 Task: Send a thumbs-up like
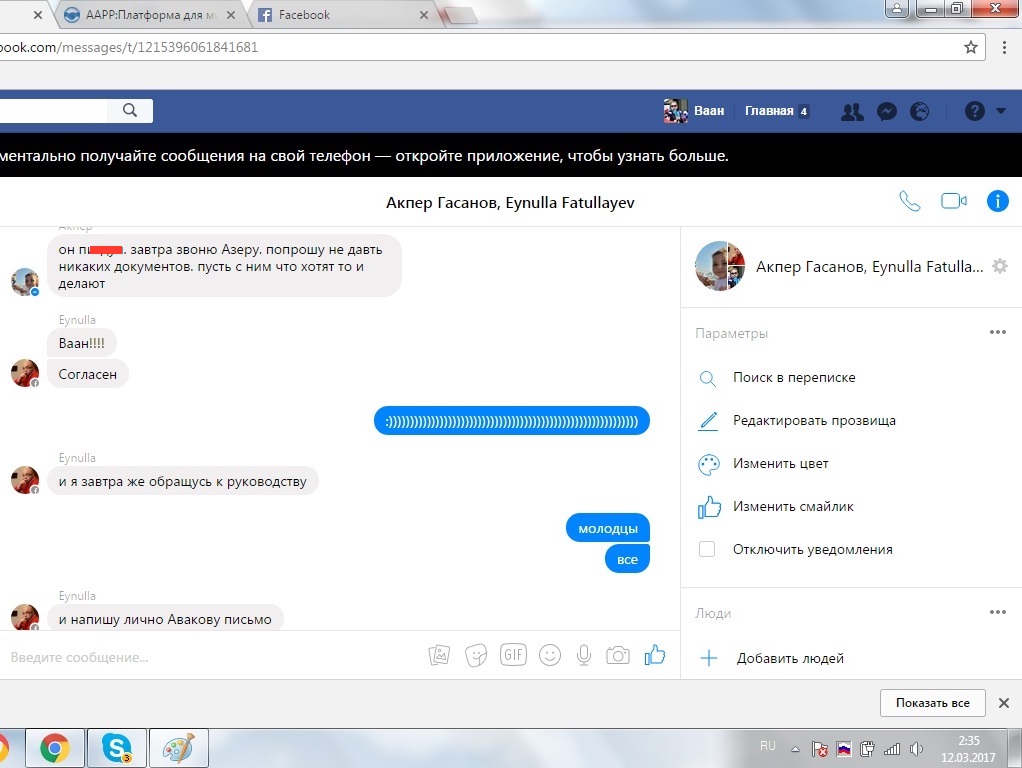pos(654,655)
